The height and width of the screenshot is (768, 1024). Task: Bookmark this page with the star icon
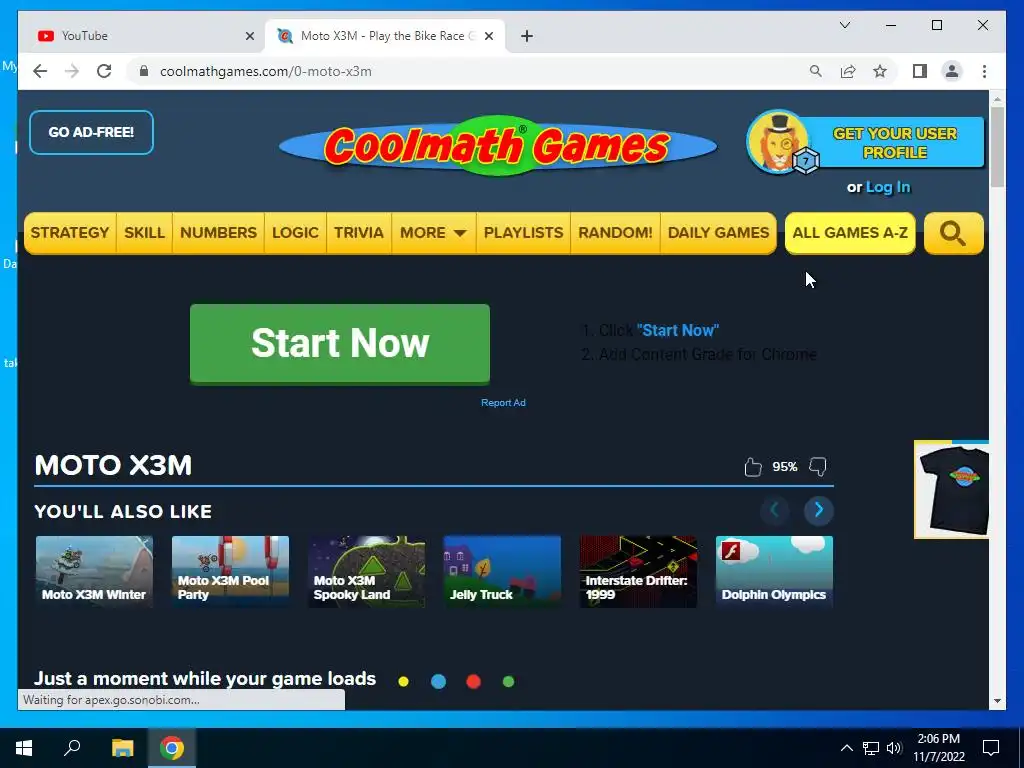(x=880, y=71)
